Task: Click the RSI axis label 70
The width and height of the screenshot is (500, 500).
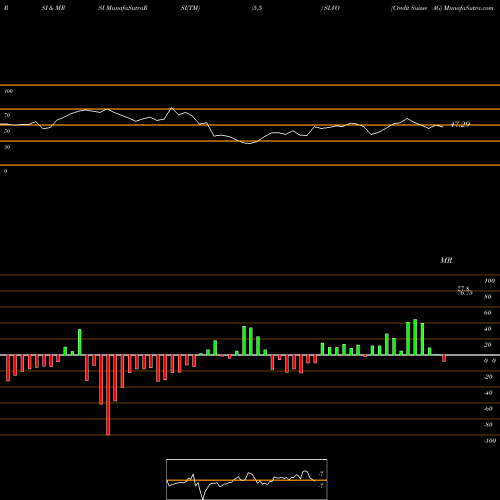Action: pos(7,115)
